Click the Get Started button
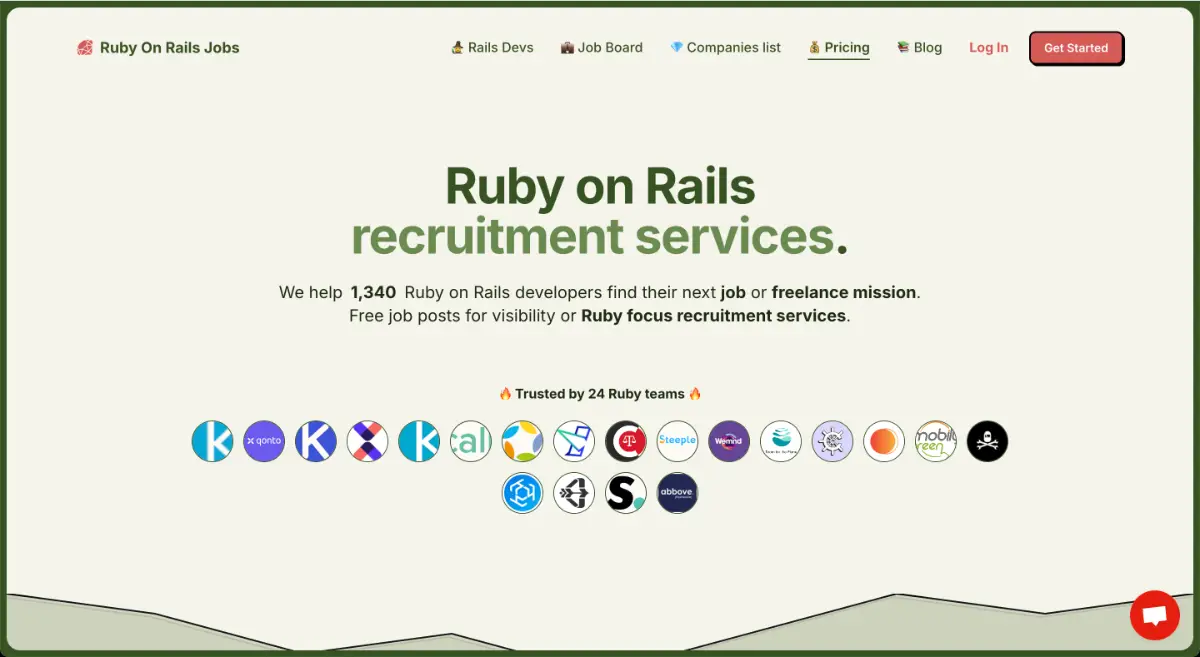 coord(1076,47)
